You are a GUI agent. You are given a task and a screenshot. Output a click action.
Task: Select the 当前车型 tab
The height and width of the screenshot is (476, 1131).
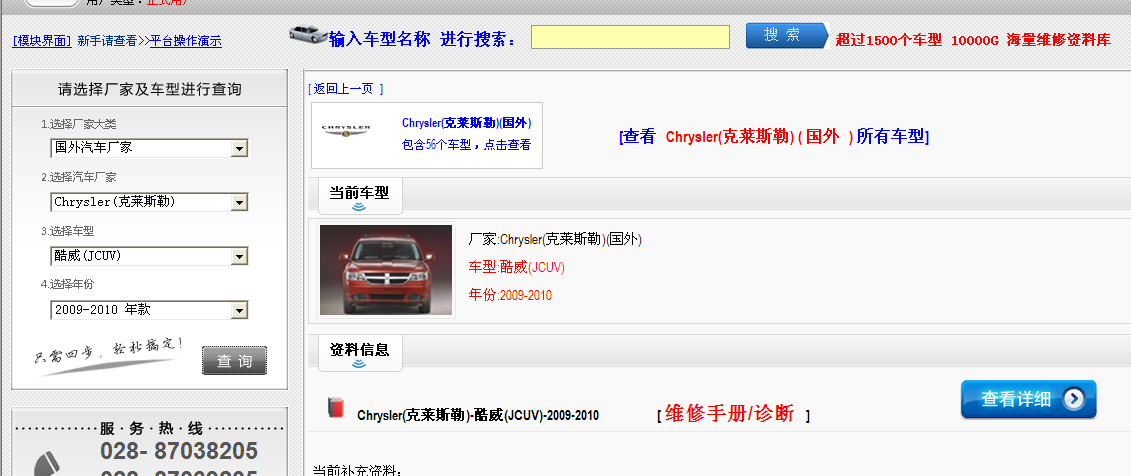[x=359, y=193]
